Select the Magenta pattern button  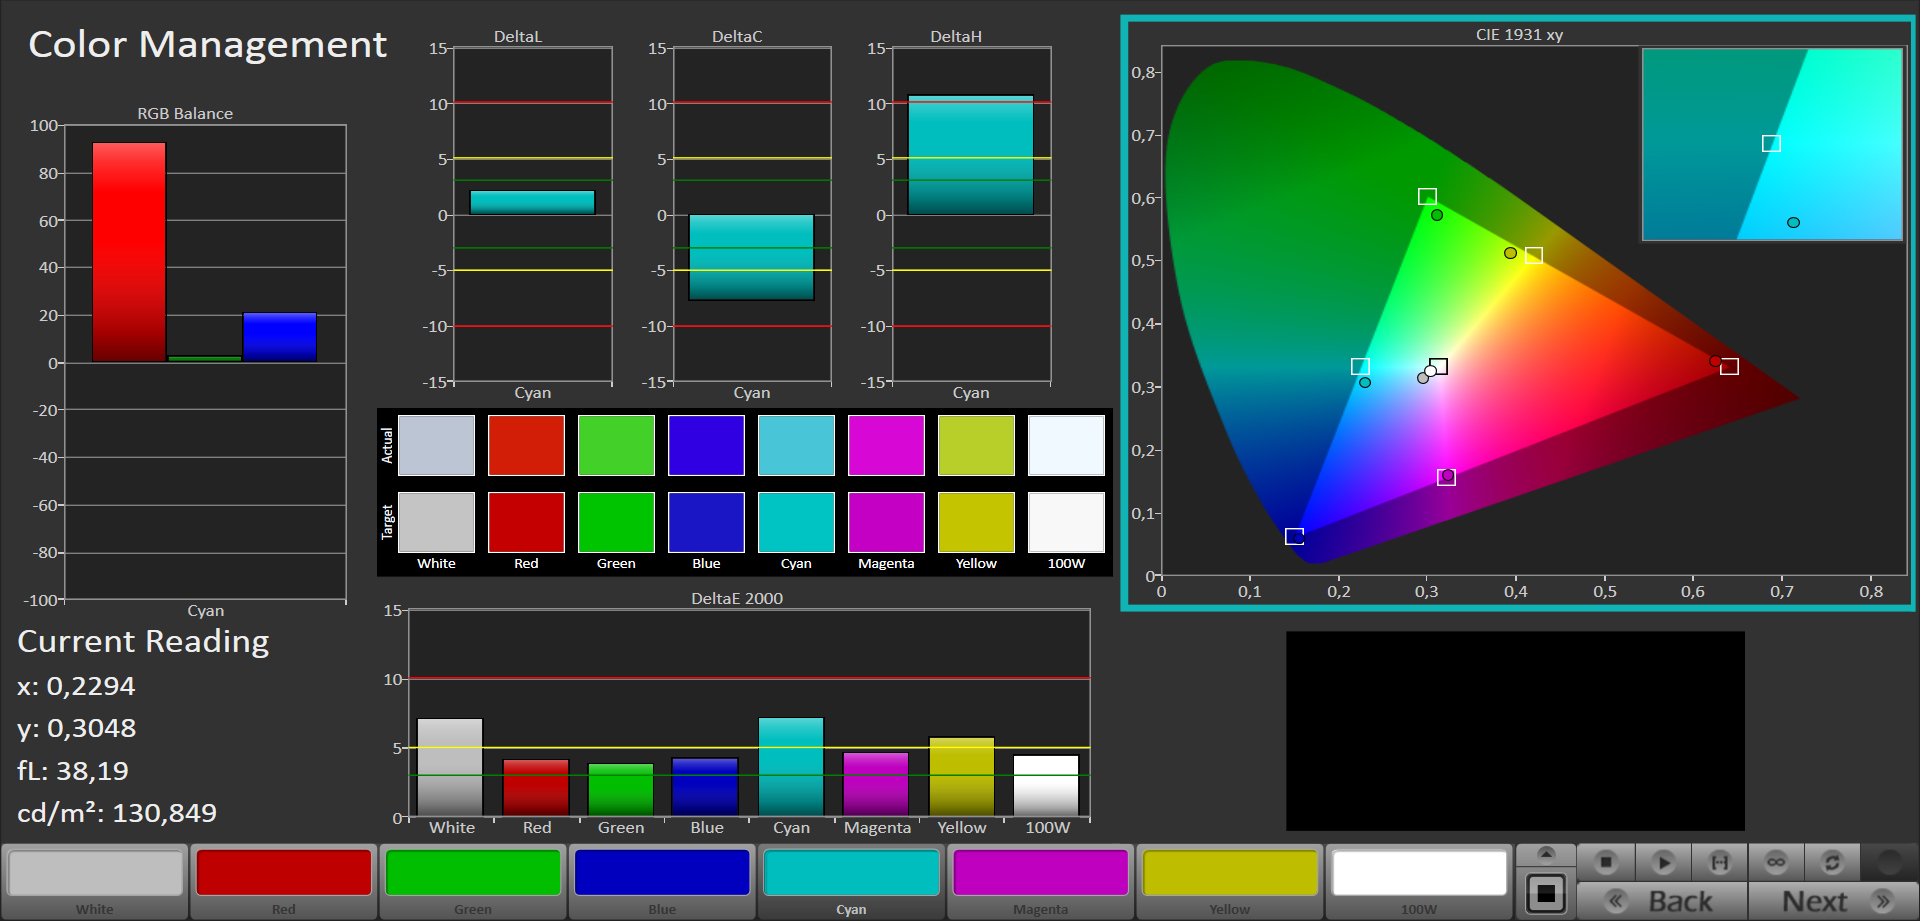click(1040, 882)
